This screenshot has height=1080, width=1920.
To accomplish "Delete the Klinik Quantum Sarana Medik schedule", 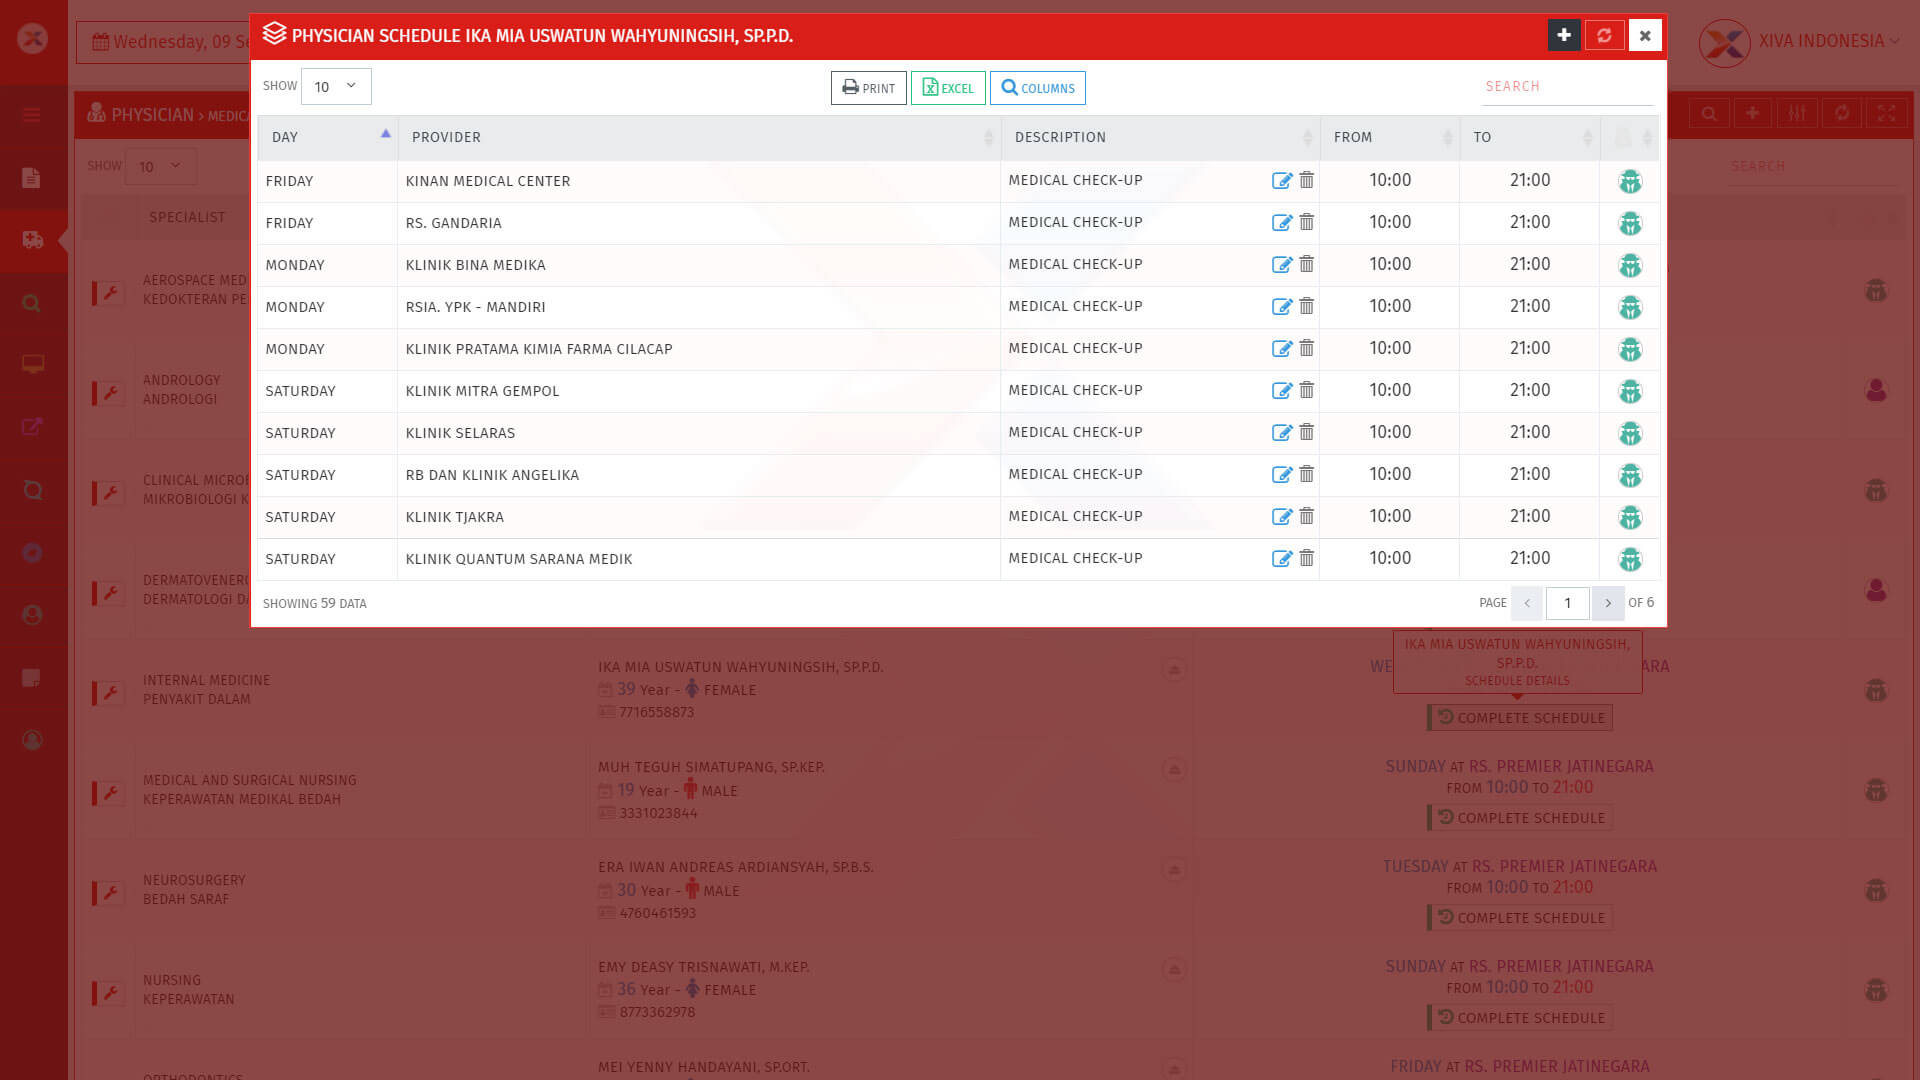I will [1306, 558].
